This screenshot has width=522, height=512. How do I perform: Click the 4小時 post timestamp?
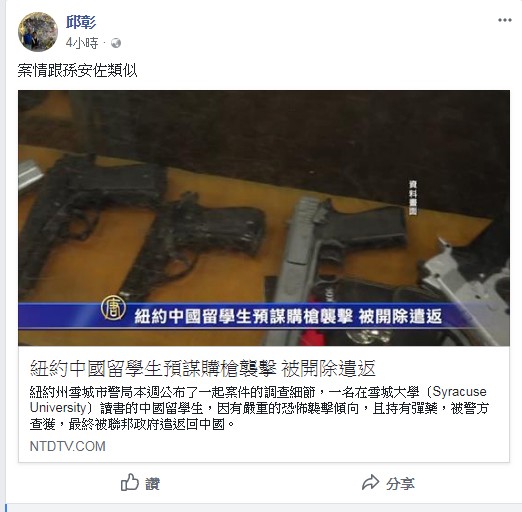82,43
